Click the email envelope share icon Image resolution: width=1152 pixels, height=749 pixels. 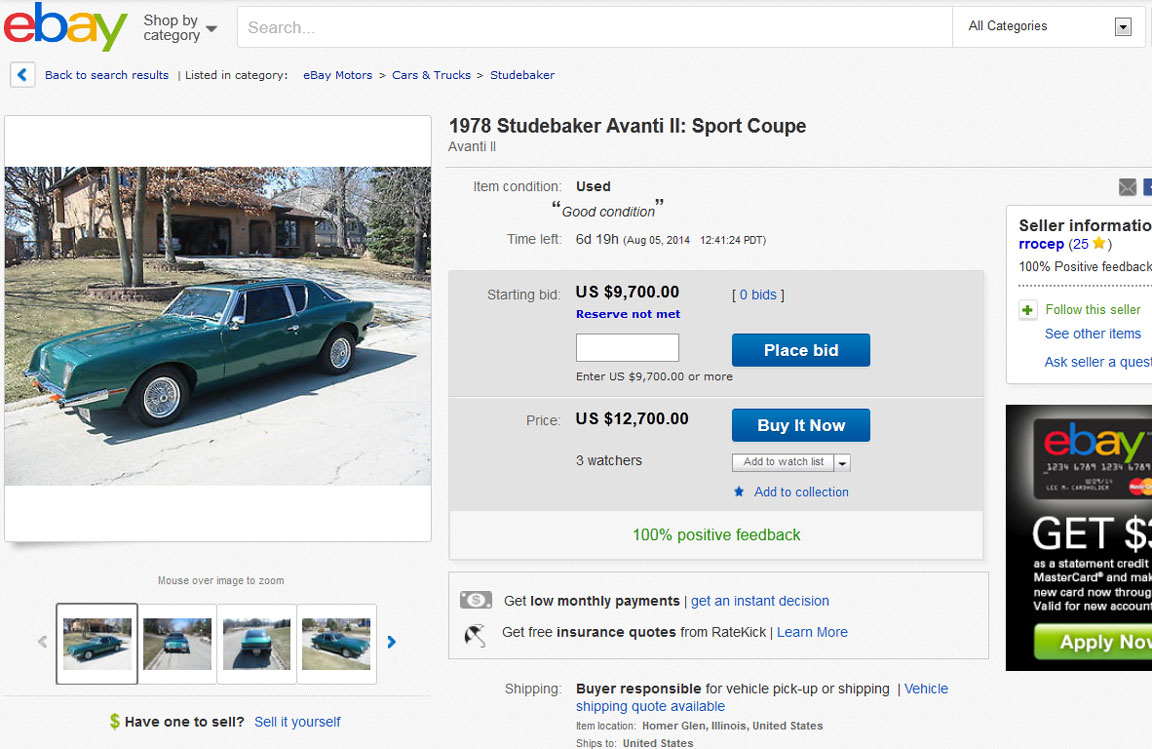[1127, 187]
